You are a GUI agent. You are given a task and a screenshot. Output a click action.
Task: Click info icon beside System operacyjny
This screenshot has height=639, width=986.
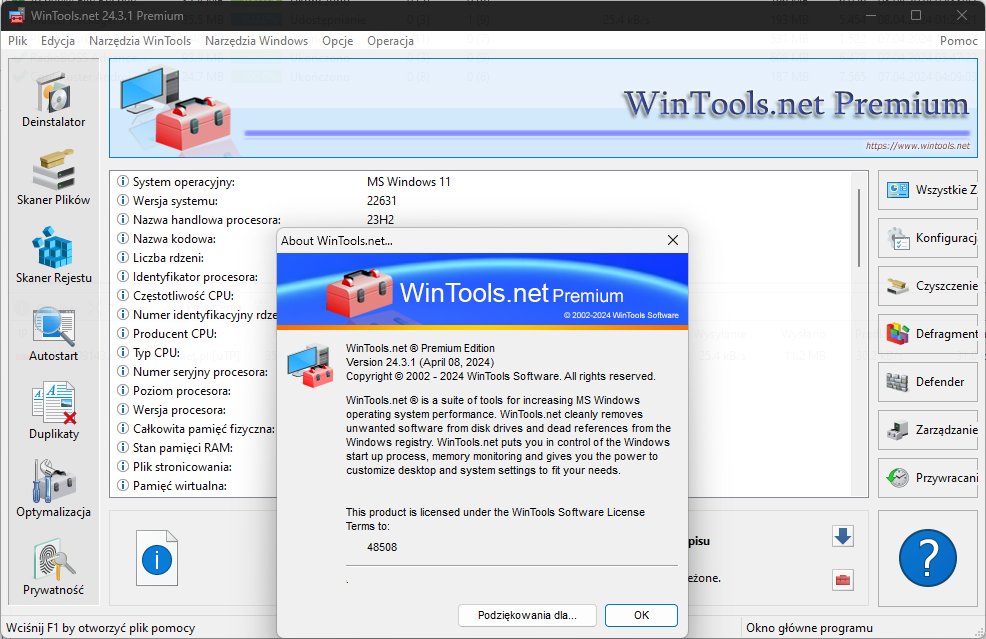coord(123,181)
